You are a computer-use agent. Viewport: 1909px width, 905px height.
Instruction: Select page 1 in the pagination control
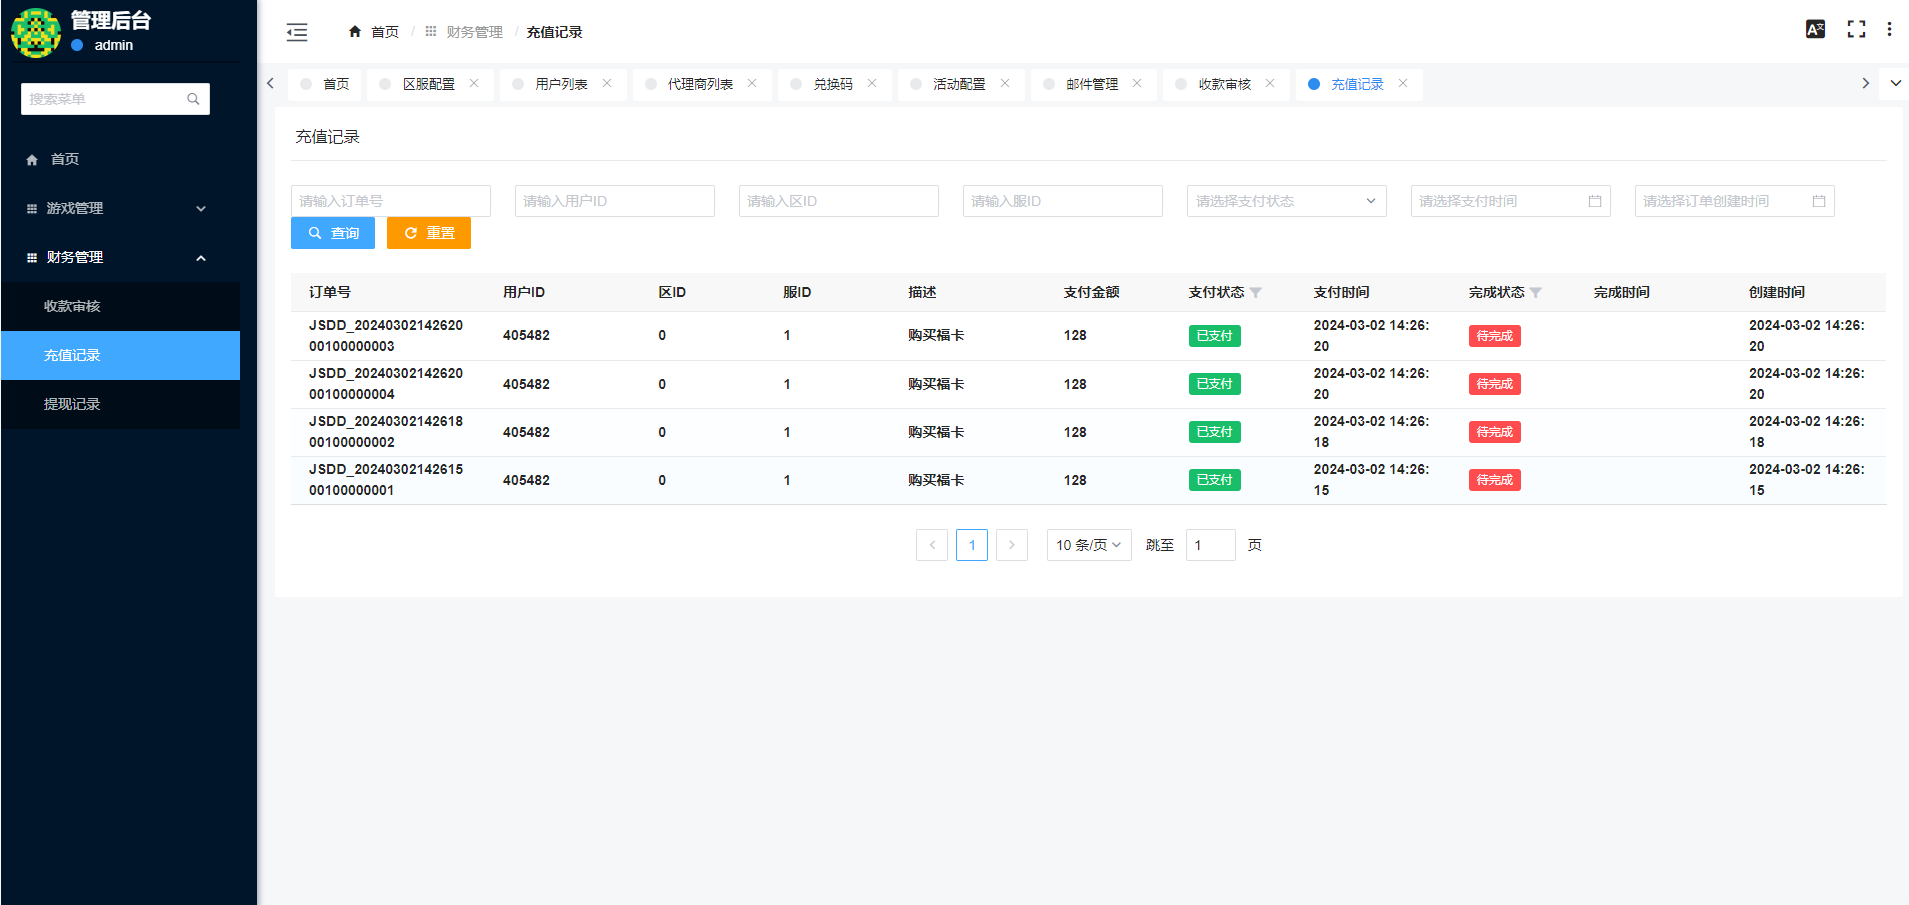pos(971,544)
